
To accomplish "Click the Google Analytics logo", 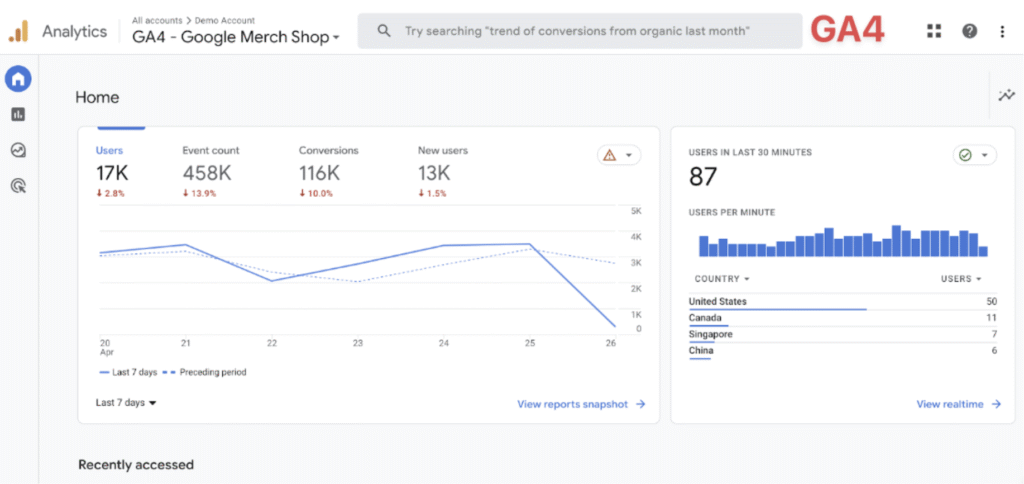I will click(19, 31).
